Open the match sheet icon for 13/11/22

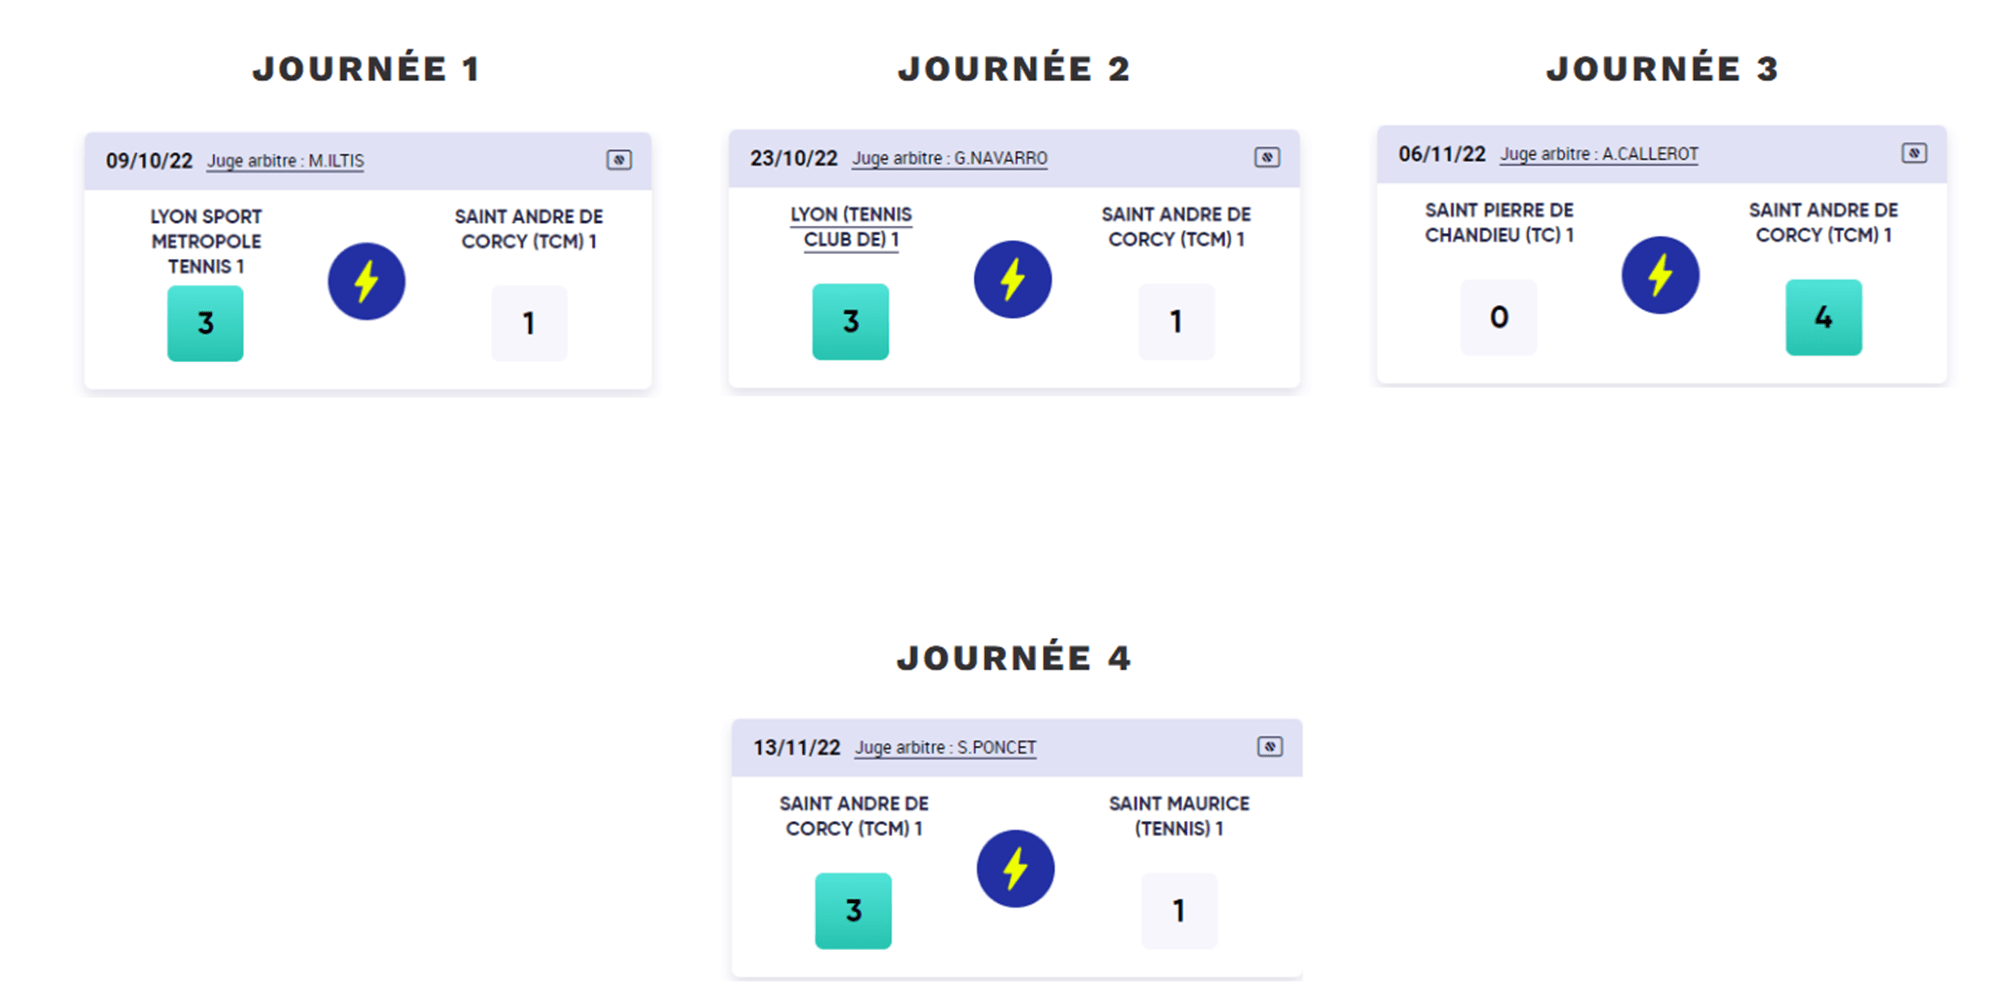click(1269, 747)
